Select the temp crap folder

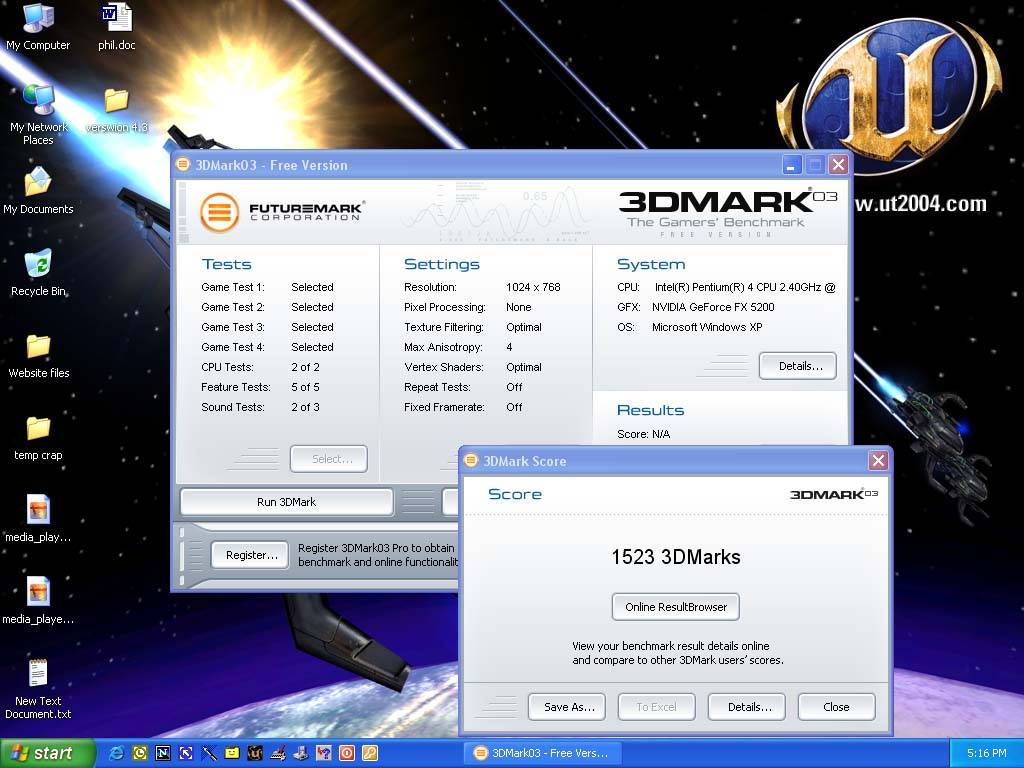click(38, 437)
